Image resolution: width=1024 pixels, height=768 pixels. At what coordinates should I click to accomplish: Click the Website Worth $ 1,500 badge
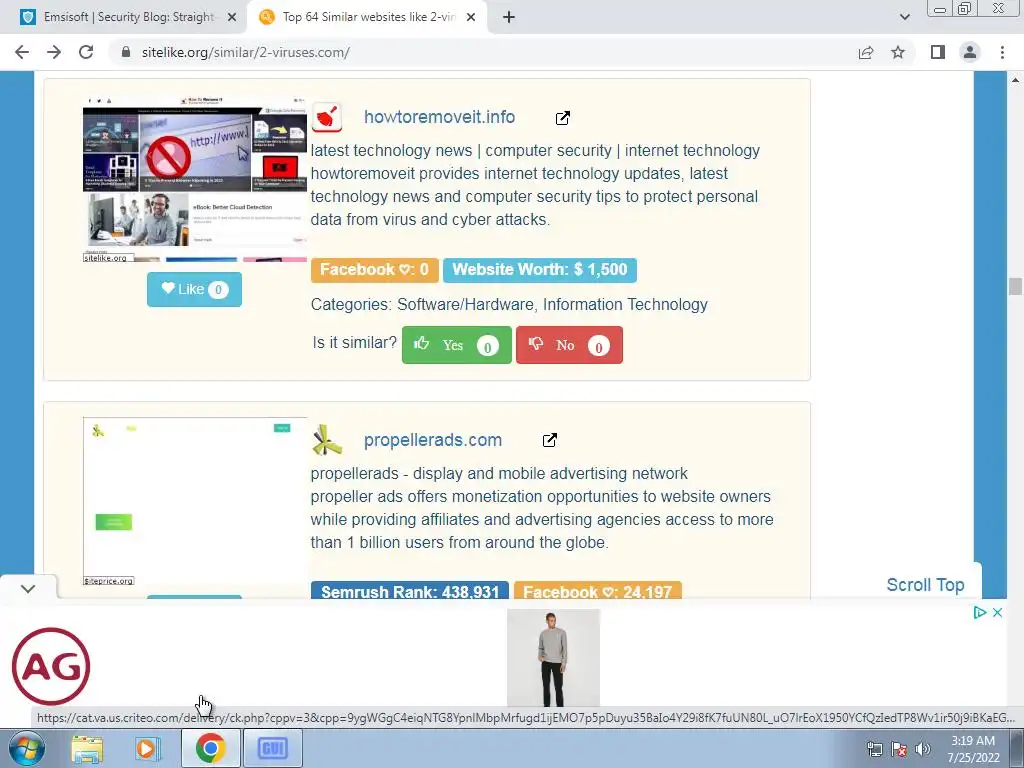(x=539, y=270)
